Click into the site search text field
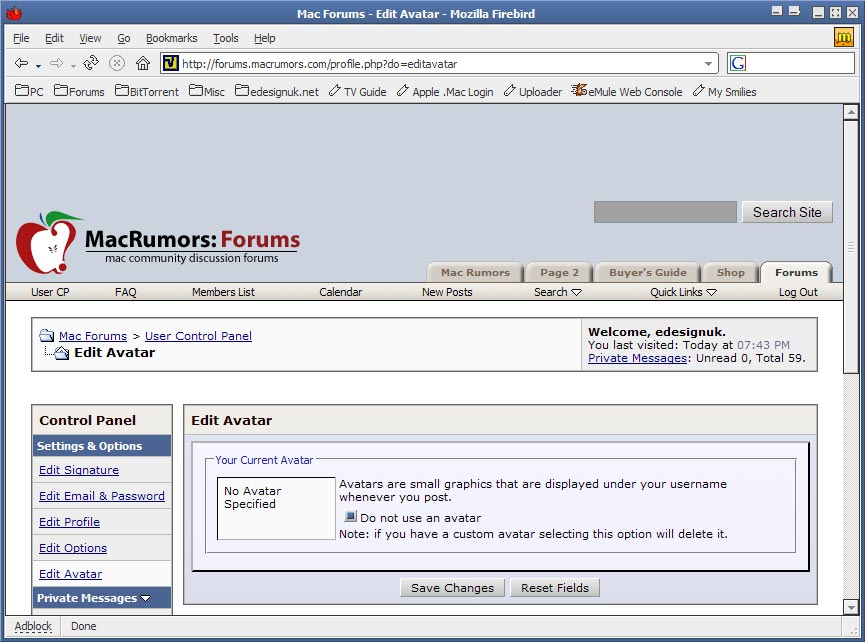The image size is (865, 642). click(665, 212)
